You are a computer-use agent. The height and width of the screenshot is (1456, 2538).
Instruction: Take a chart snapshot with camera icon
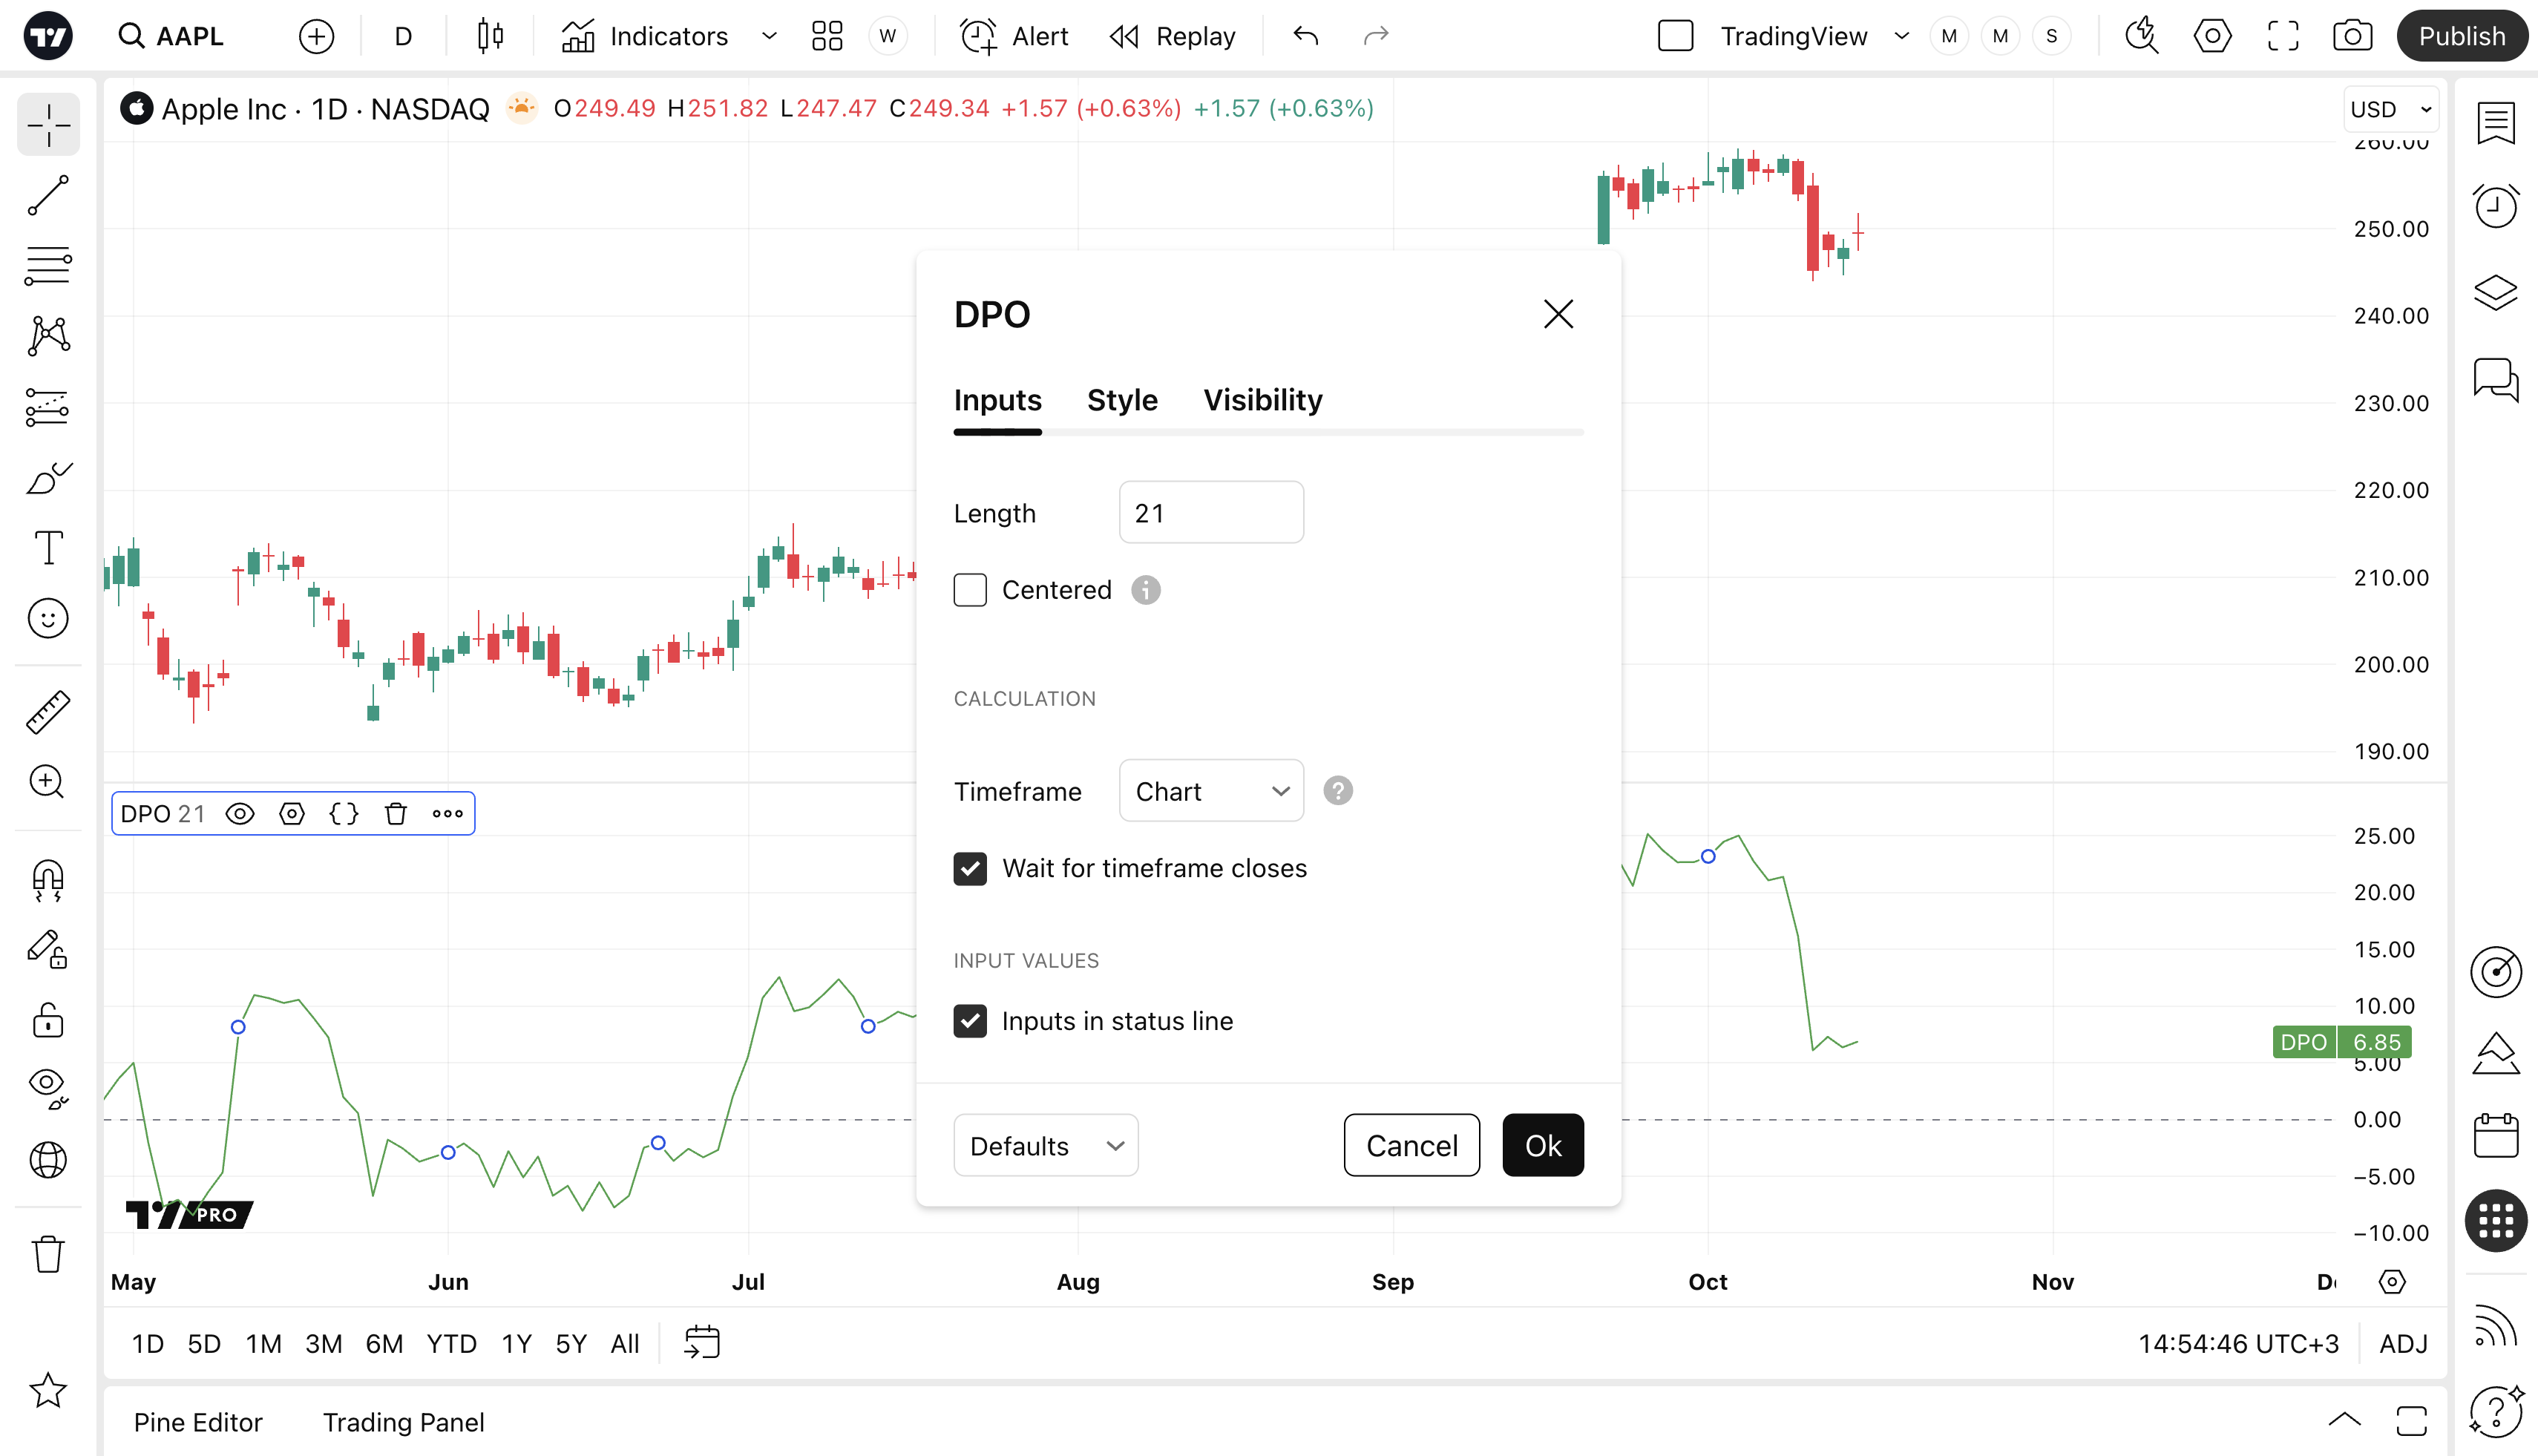click(x=2352, y=36)
